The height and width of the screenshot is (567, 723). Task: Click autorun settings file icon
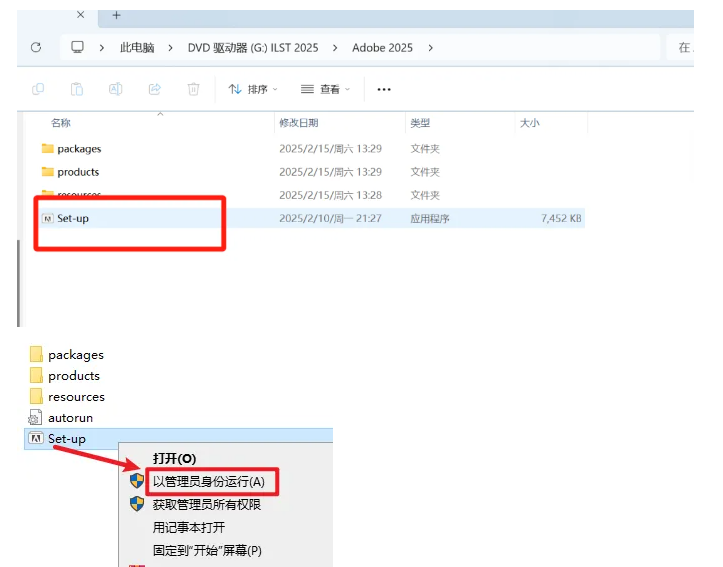click(x=36, y=418)
